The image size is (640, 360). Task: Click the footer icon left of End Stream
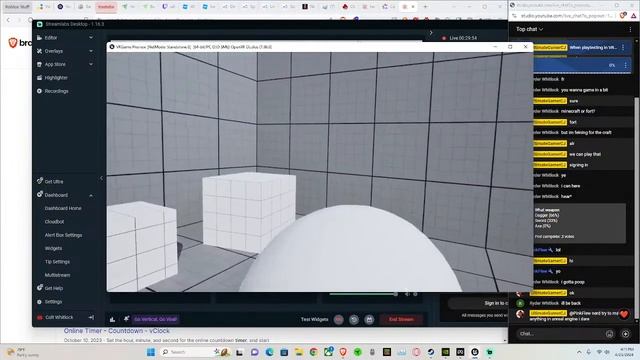pos(369,320)
